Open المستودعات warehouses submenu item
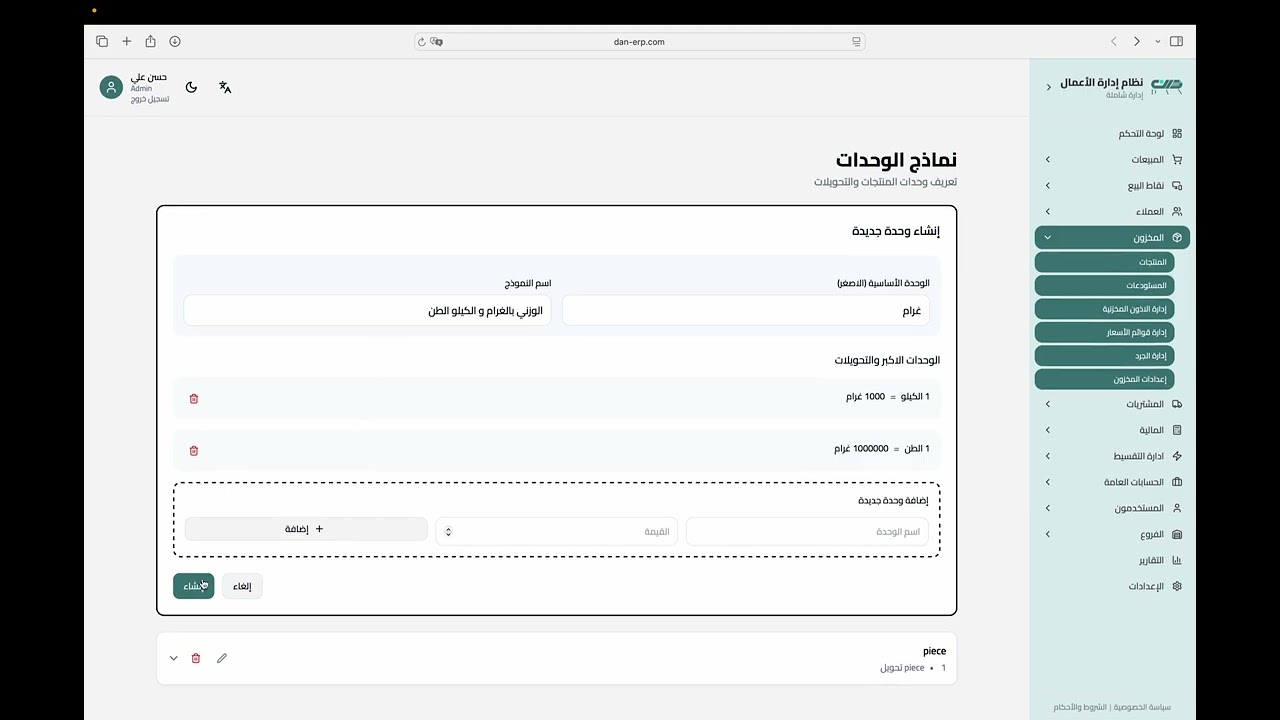This screenshot has width=1280, height=720. [1104, 285]
